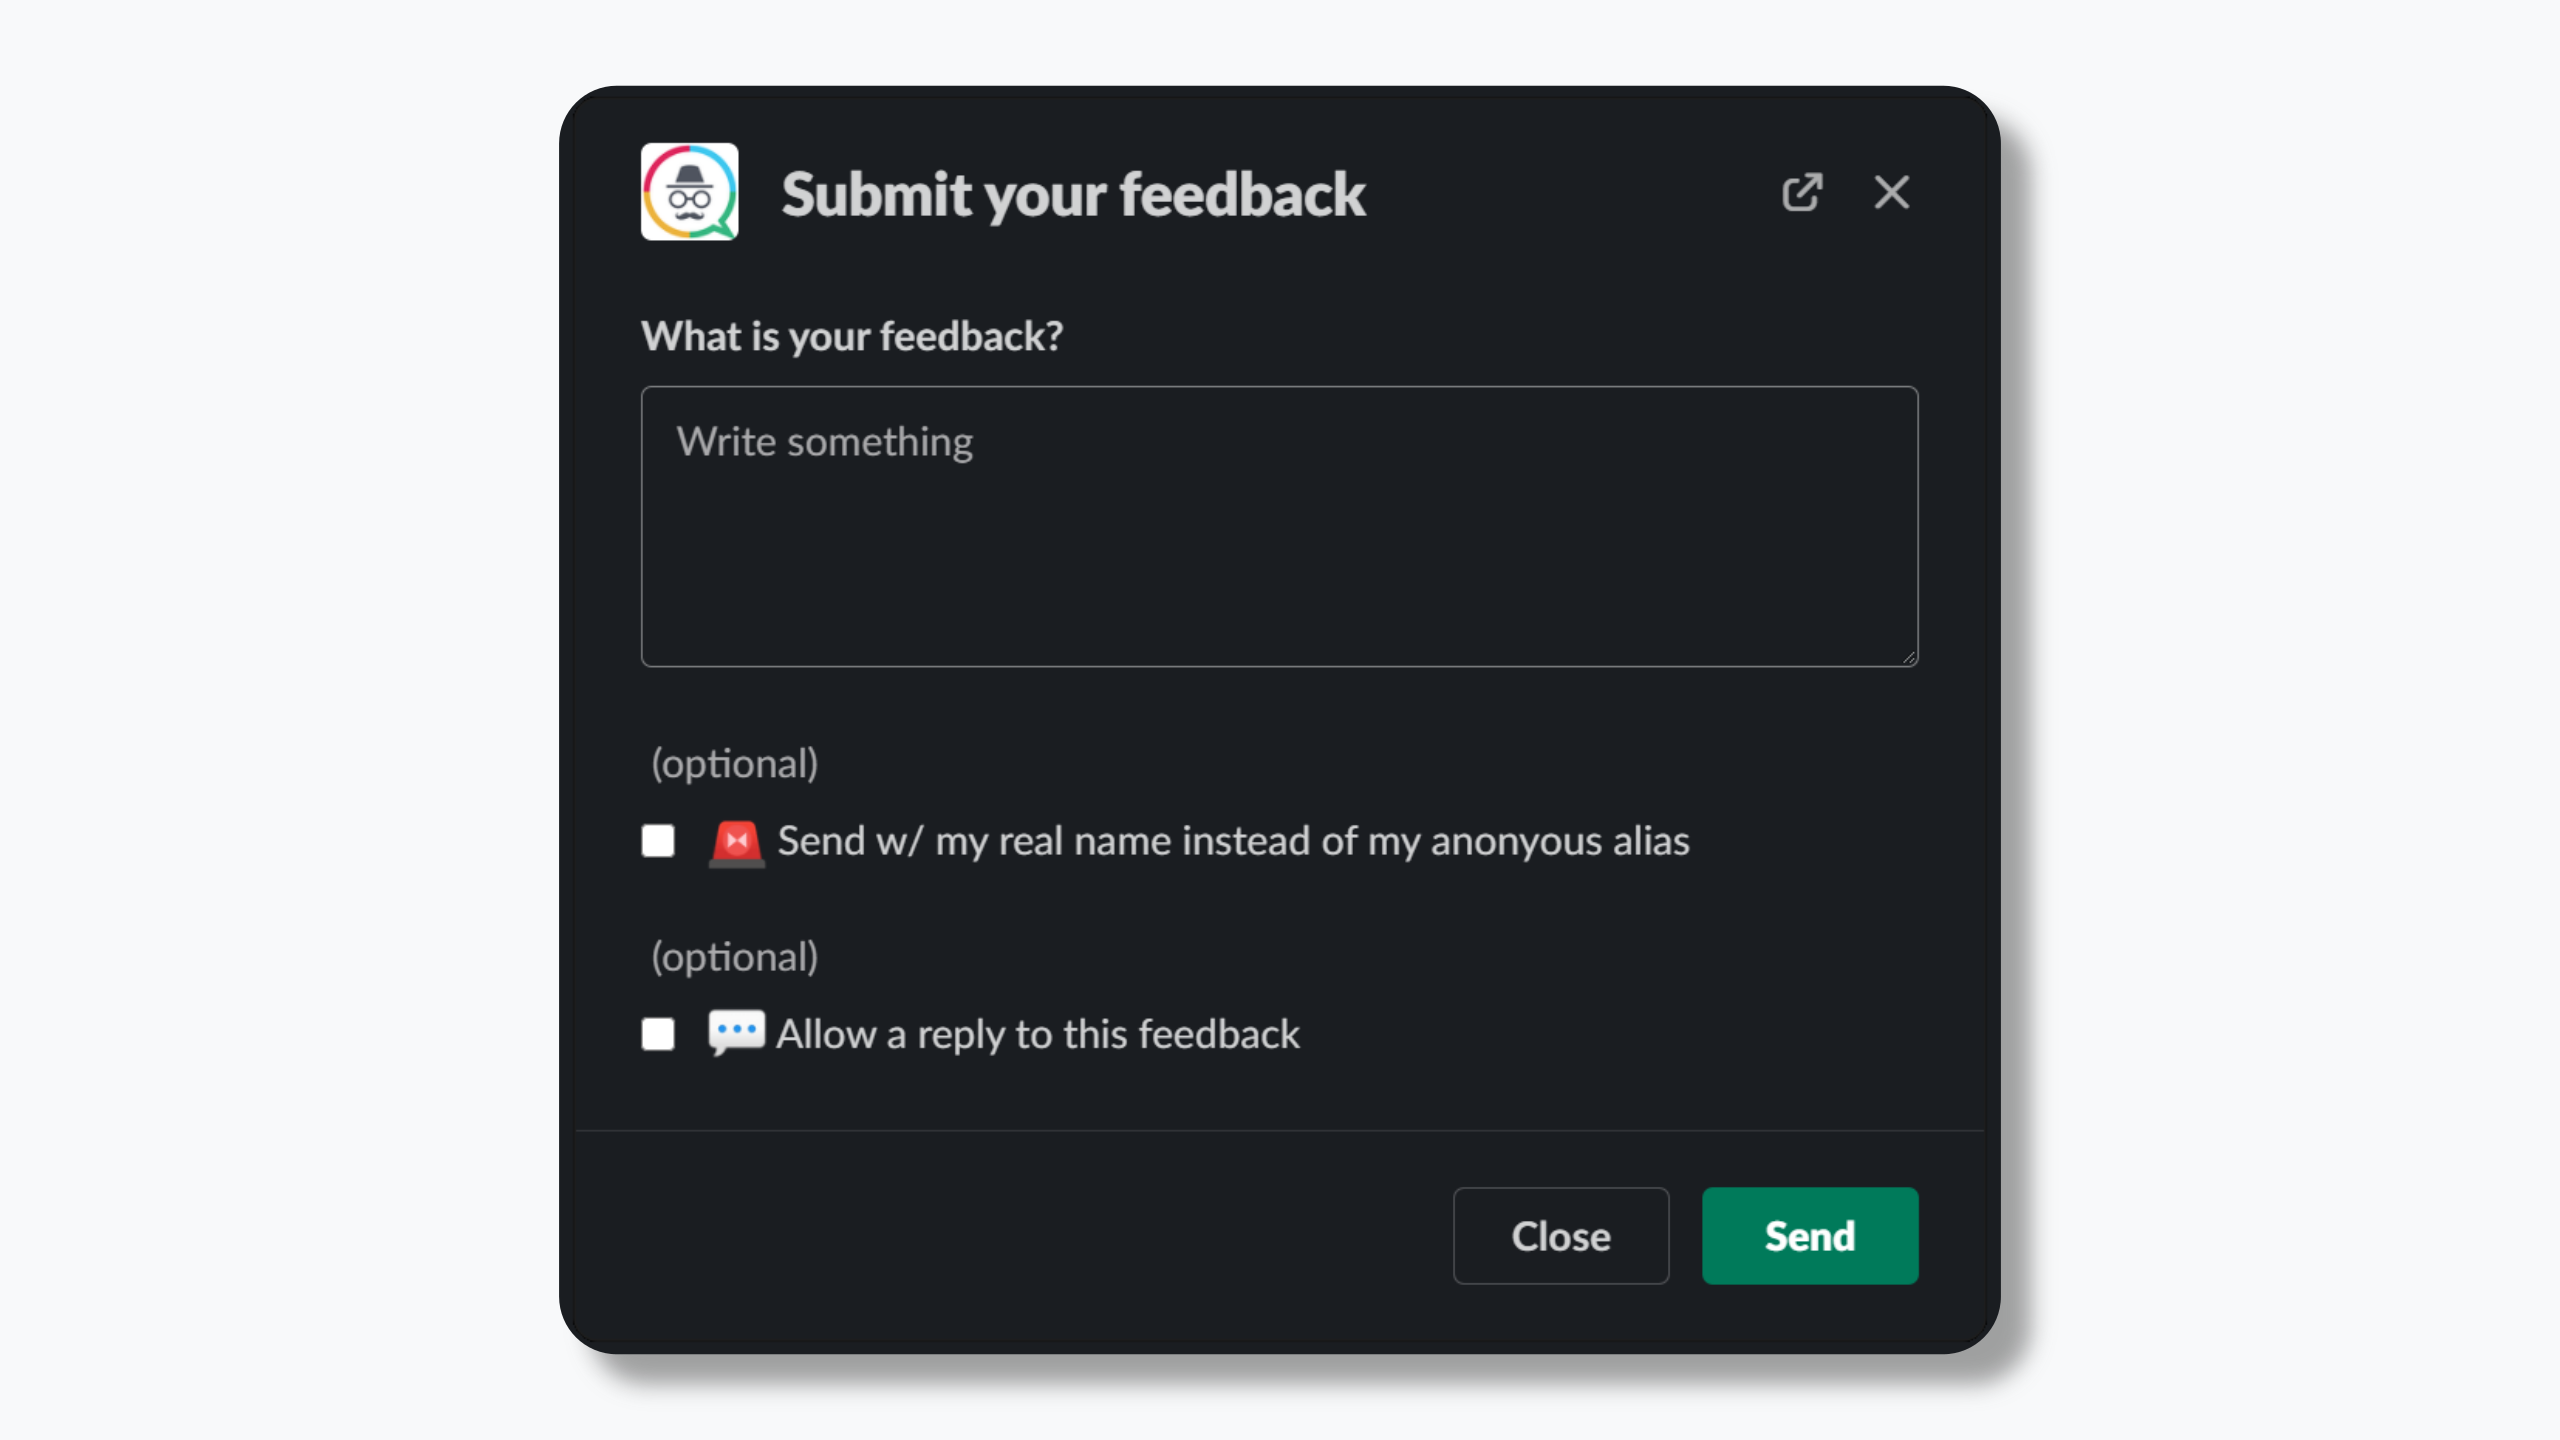Click the textarea resize handle corner
Image resolution: width=2560 pixels, height=1440 pixels.
point(1909,658)
